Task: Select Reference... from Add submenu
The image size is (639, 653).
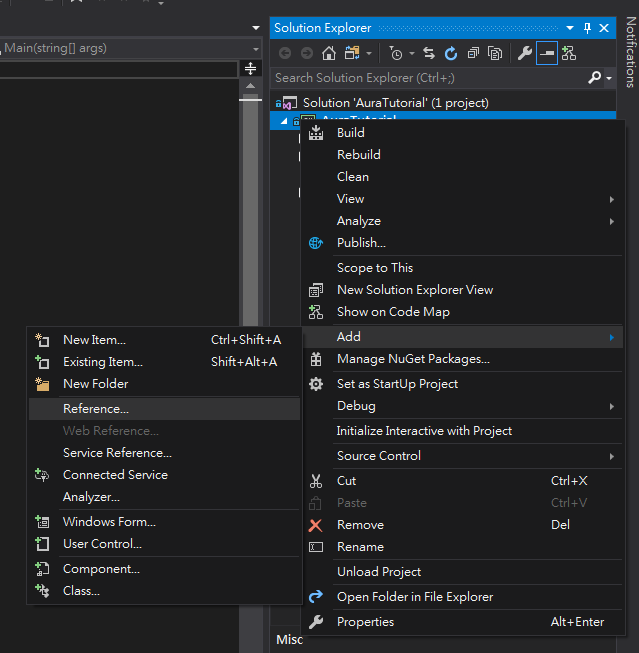Action: [96, 408]
